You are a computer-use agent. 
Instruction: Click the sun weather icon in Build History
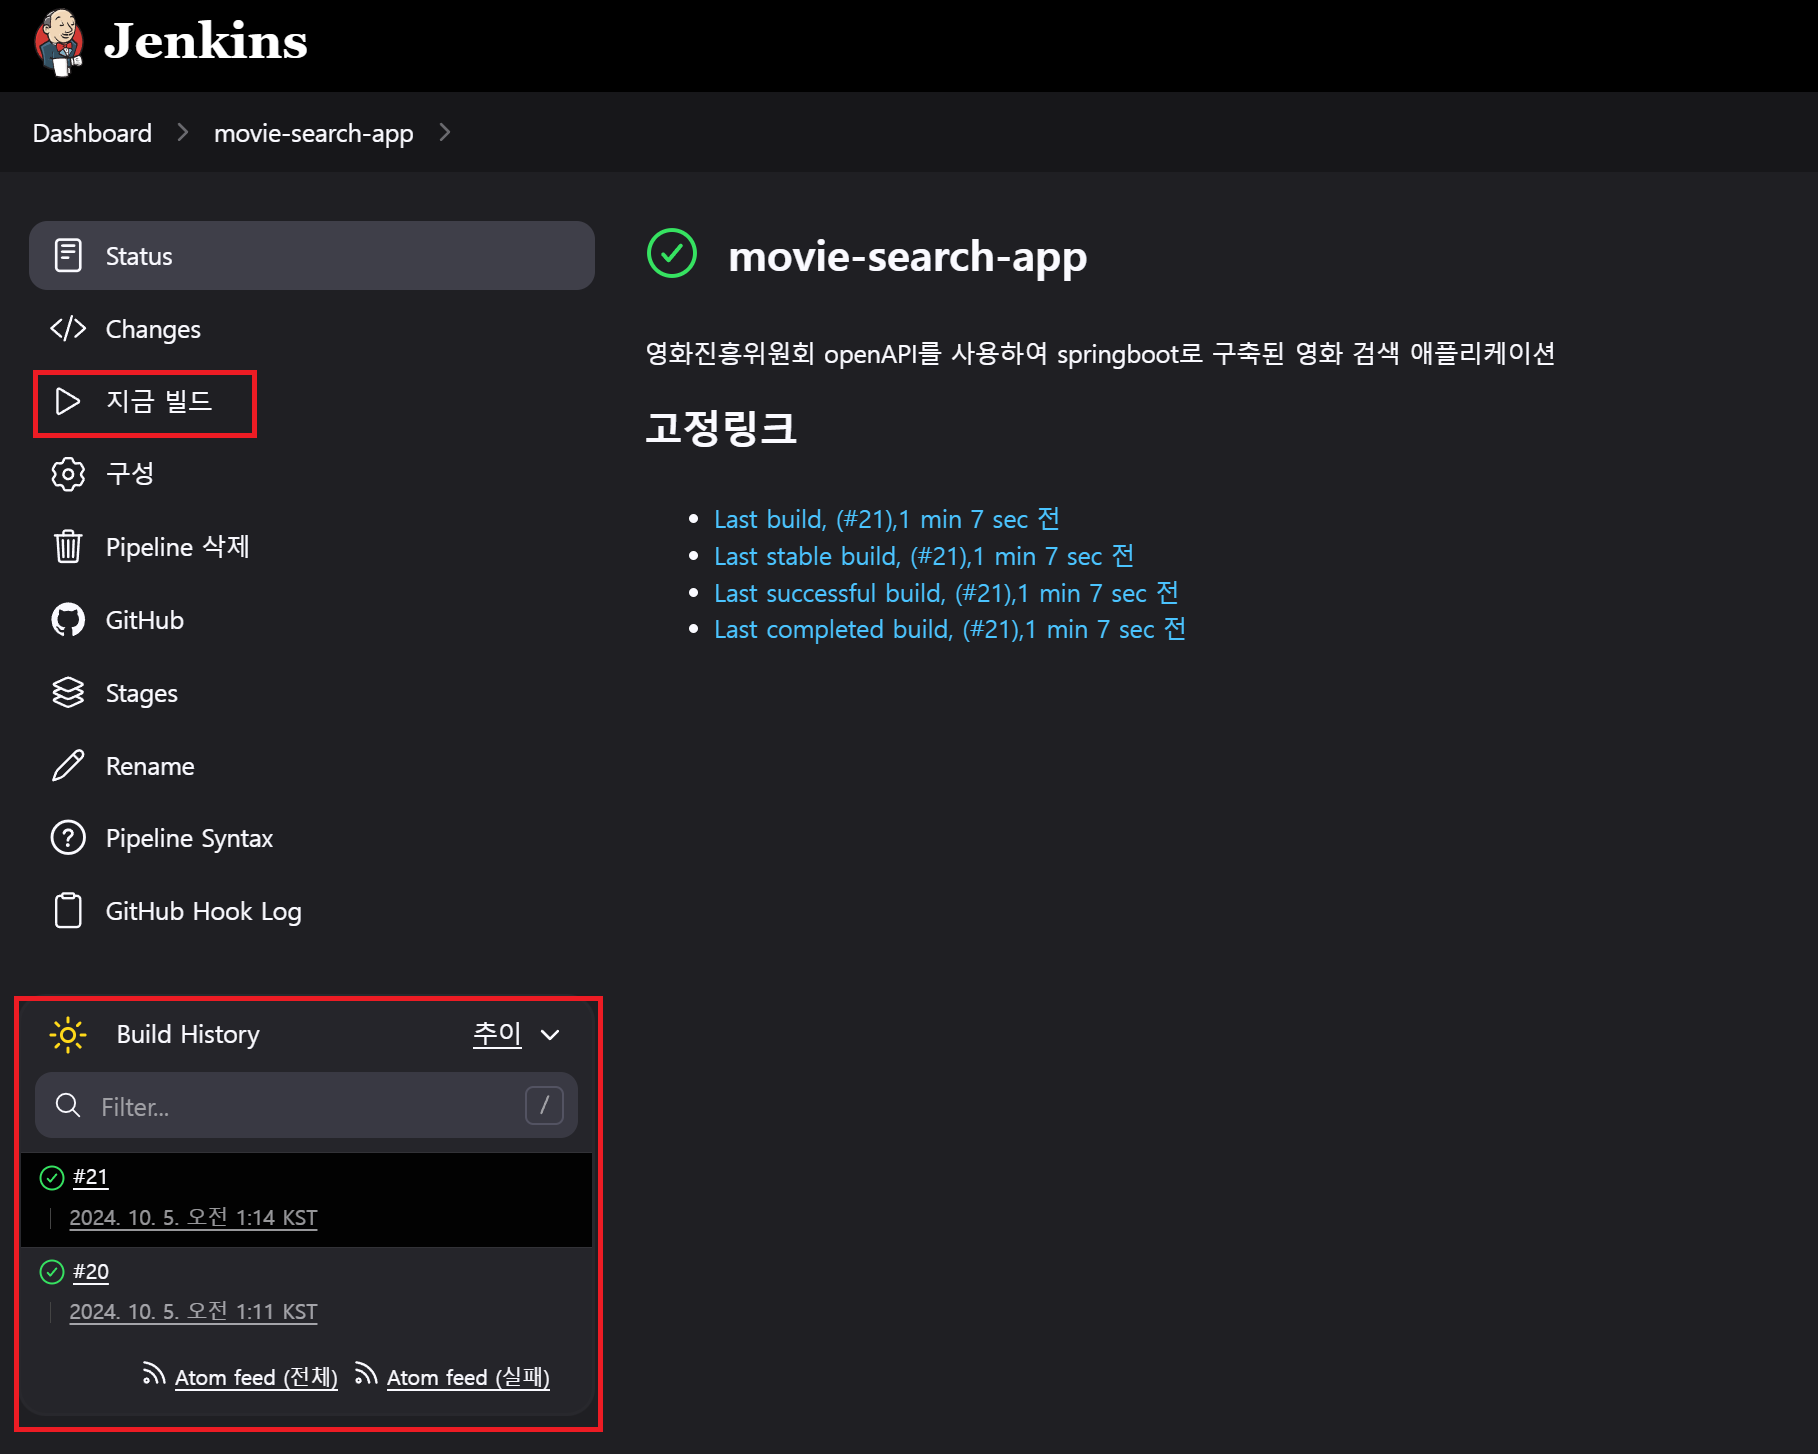(x=68, y=1035)
